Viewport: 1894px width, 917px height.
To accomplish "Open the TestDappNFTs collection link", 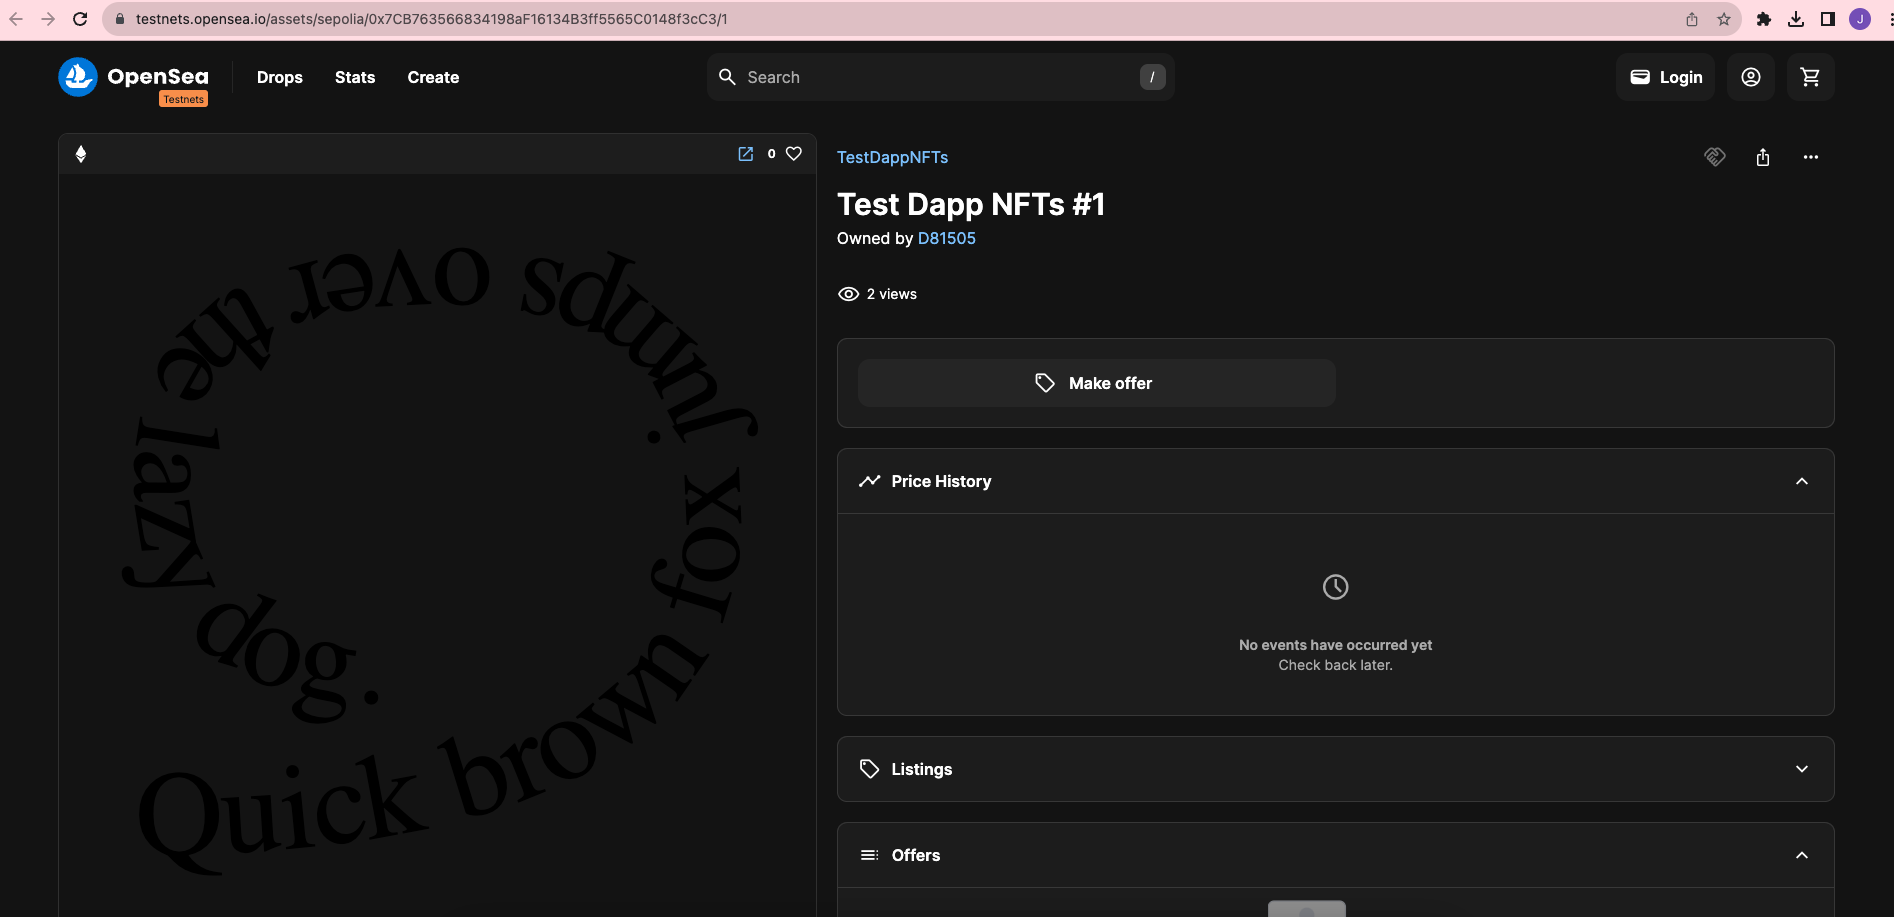I will [x=892, y=157].
